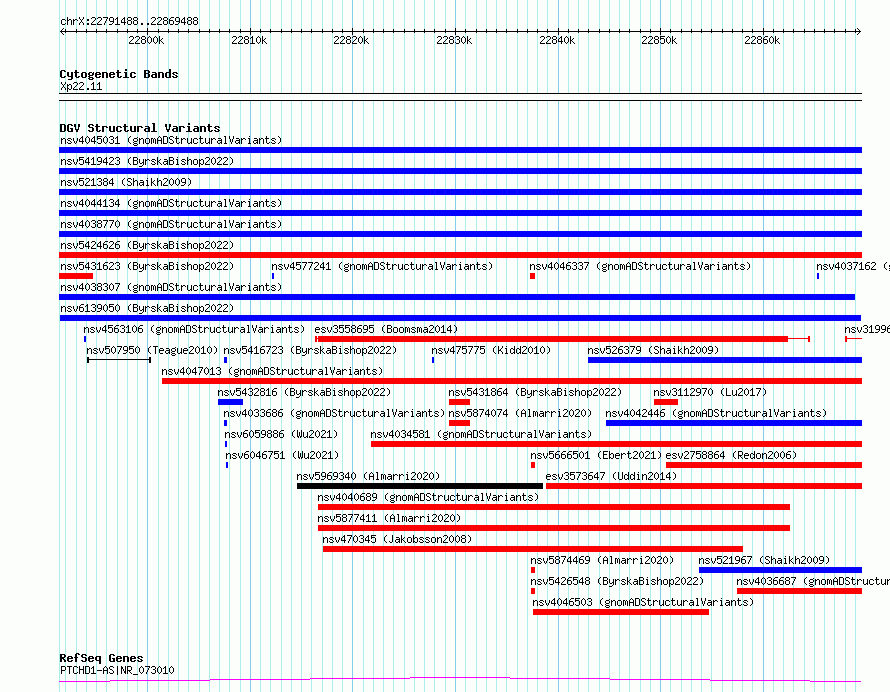Click nsv6139050 (ByrskaBishop2022) label
Image resolution: width=890 pixels, height=692 pixels.
coord(147,308)
